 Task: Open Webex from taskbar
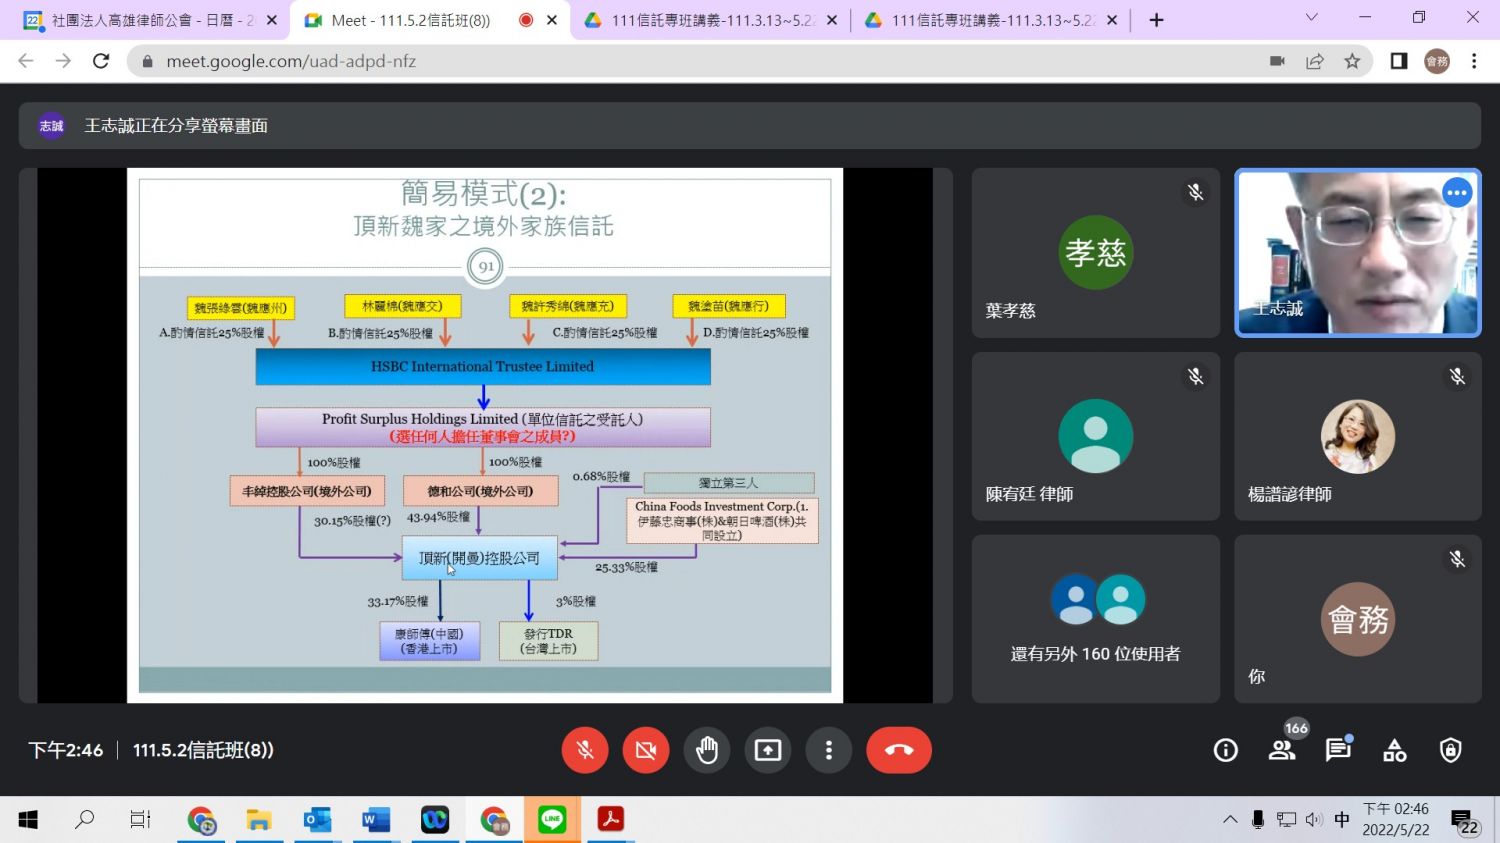click(435, 820)
